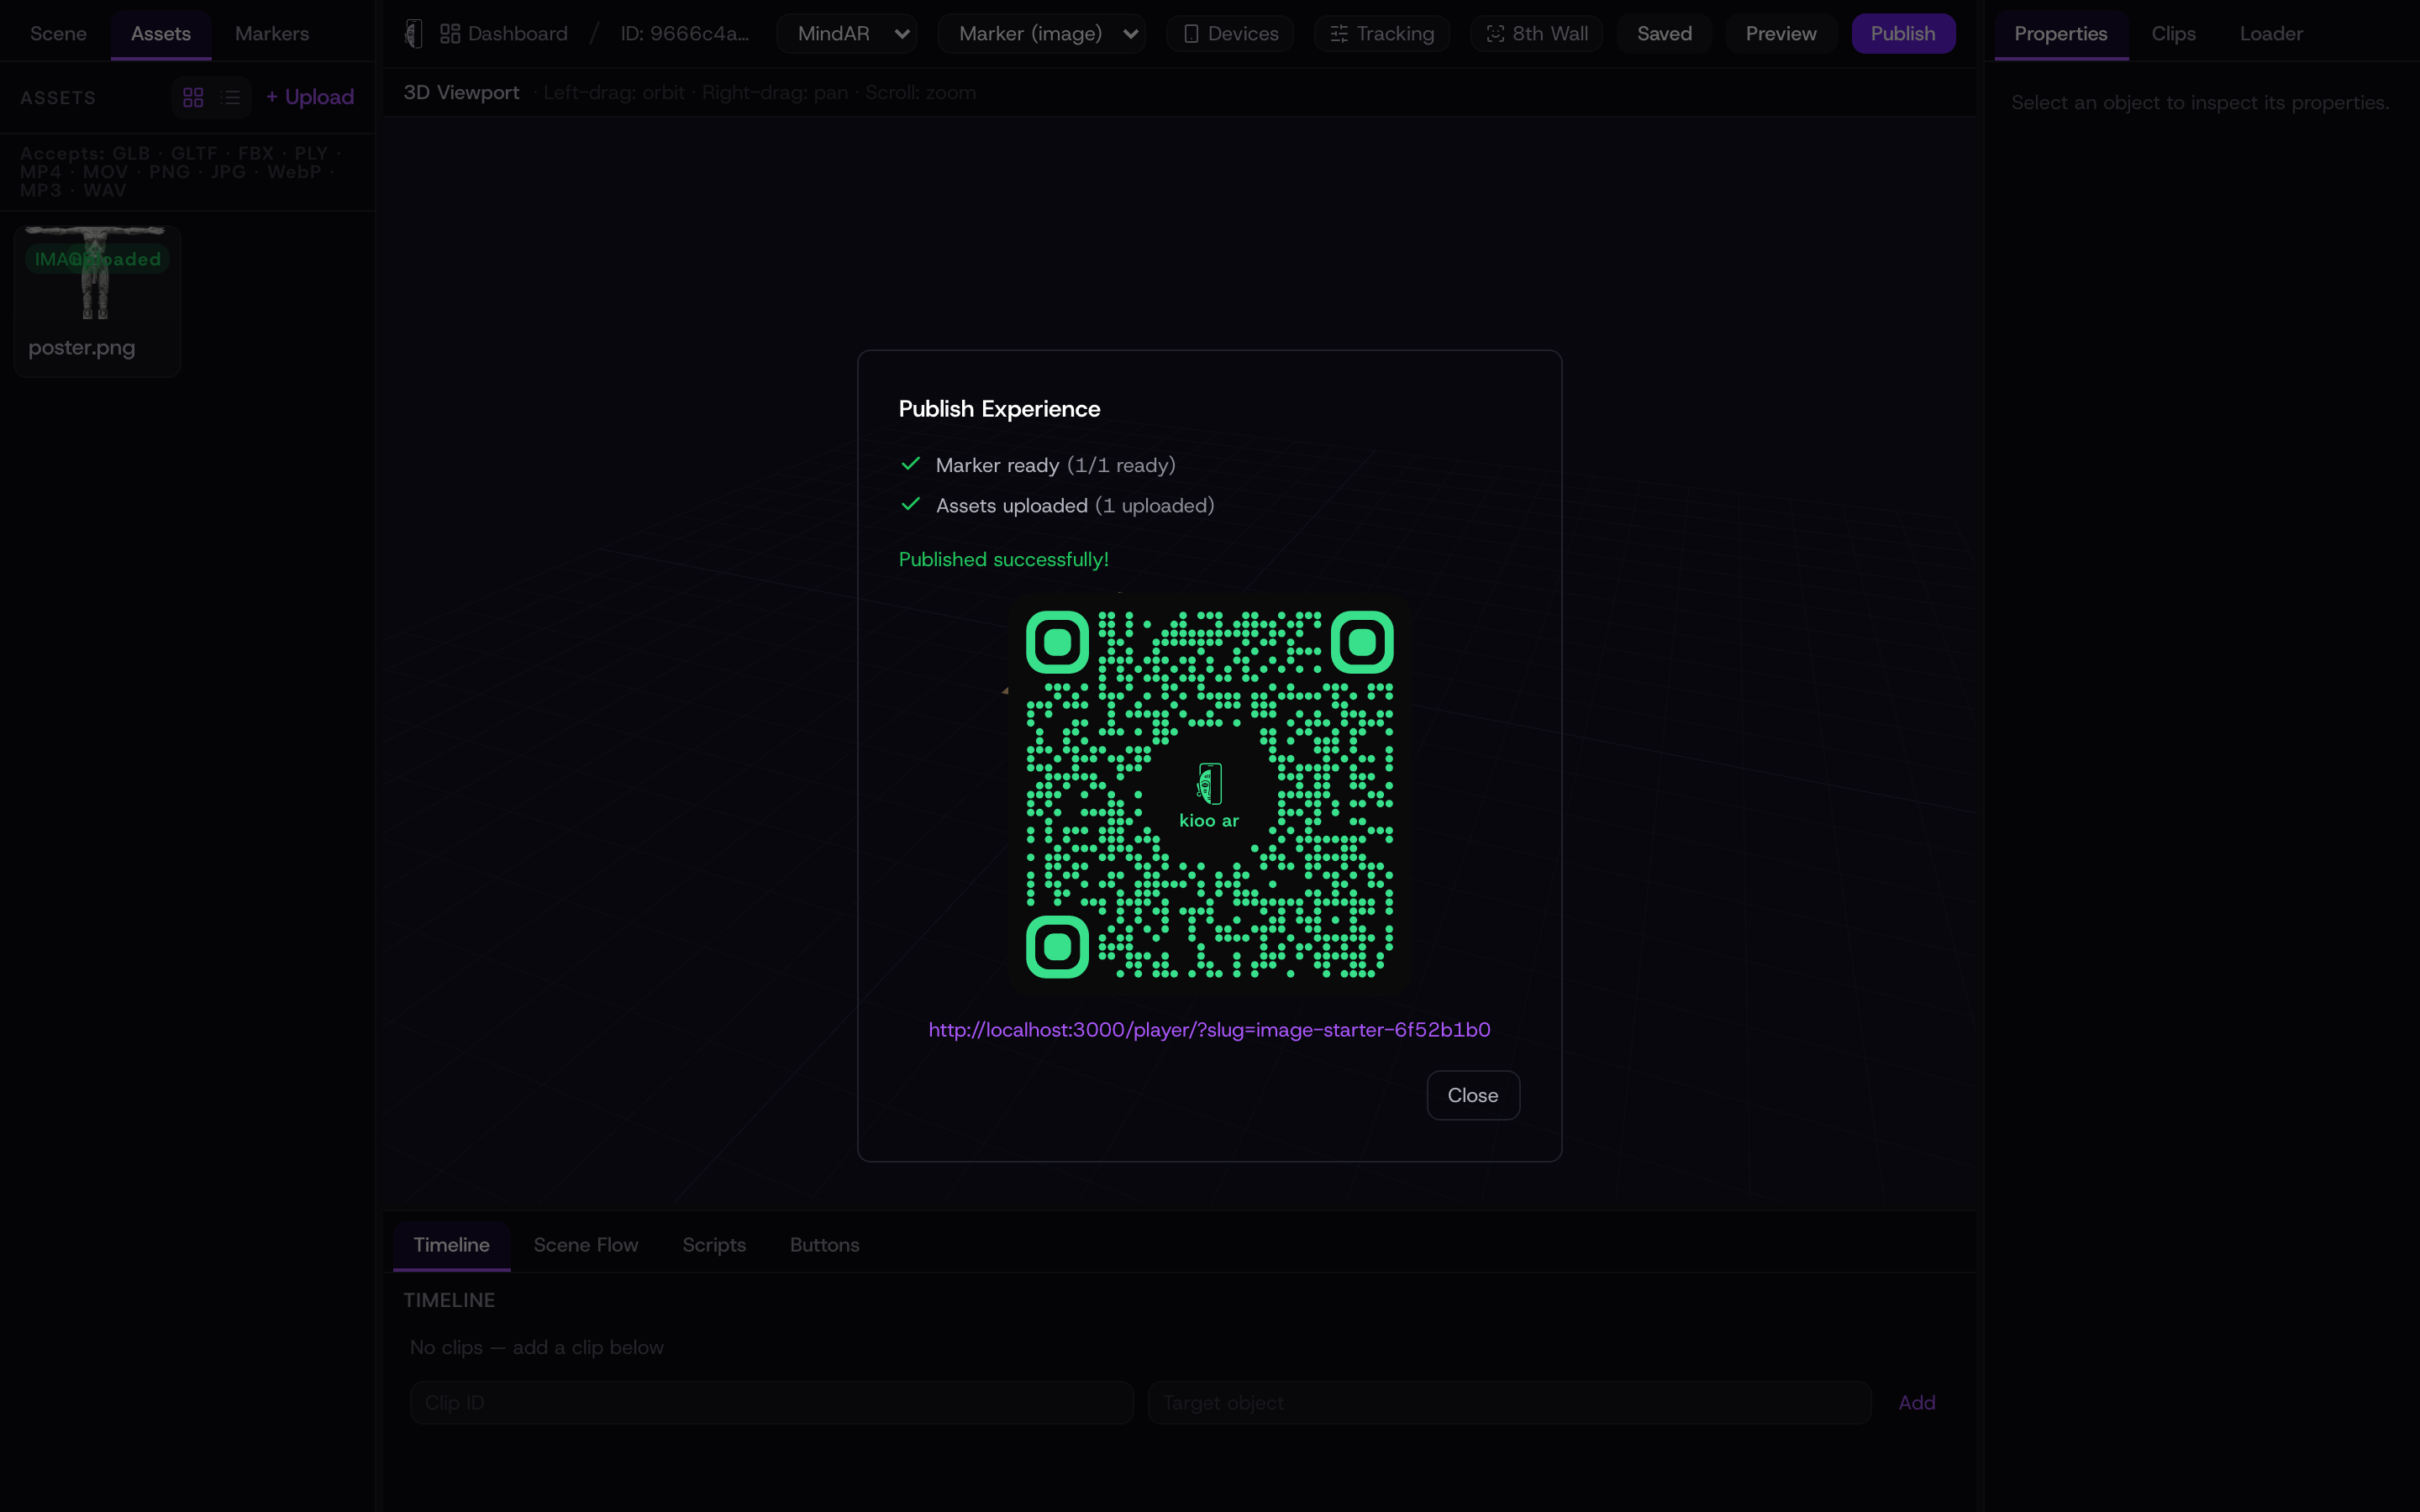Open the Properties tab
This screenshot has height=1512, width=2420.
[x=2061, y=34]
